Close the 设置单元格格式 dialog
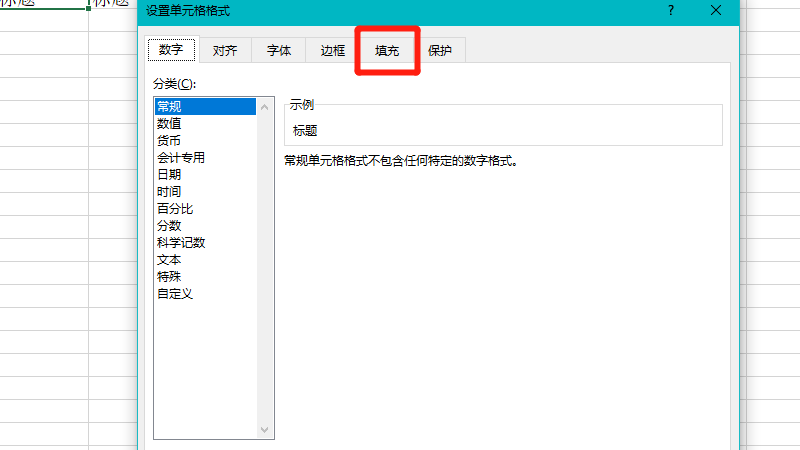This screenshot has height=450, width=800. coord(716,10)
